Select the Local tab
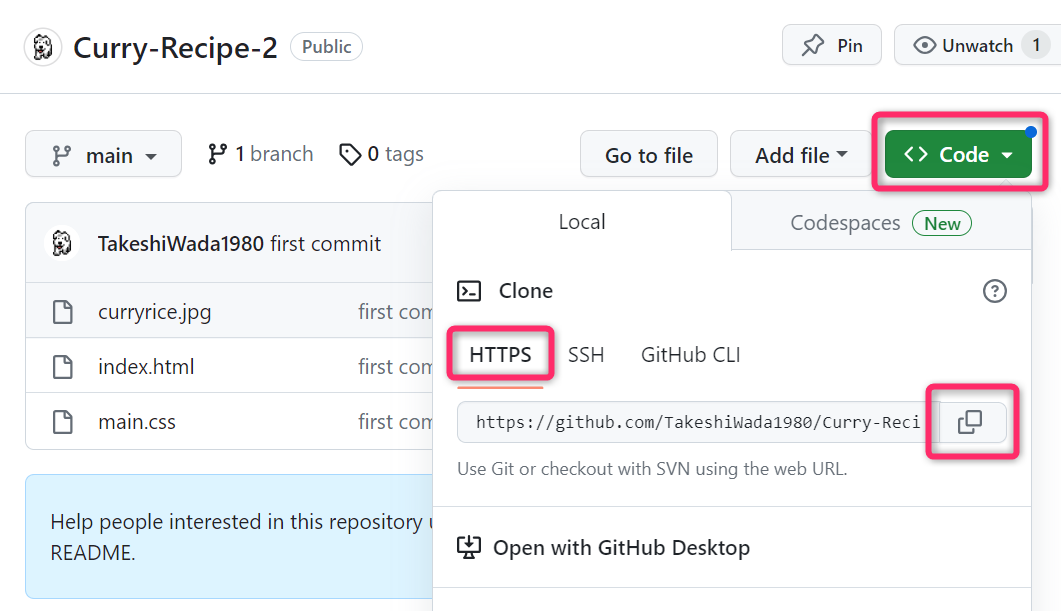 [582, 222]
